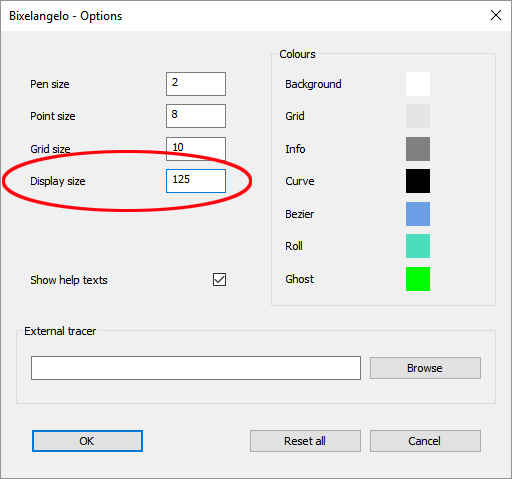Pick the Grid colour swatch

418,116
